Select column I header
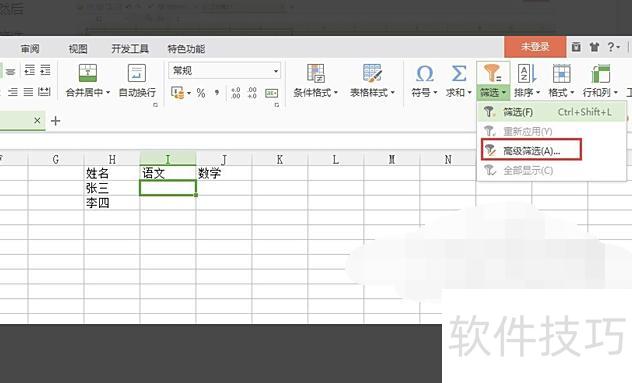The width and height of the screenshot is (632, 383). 168,160
